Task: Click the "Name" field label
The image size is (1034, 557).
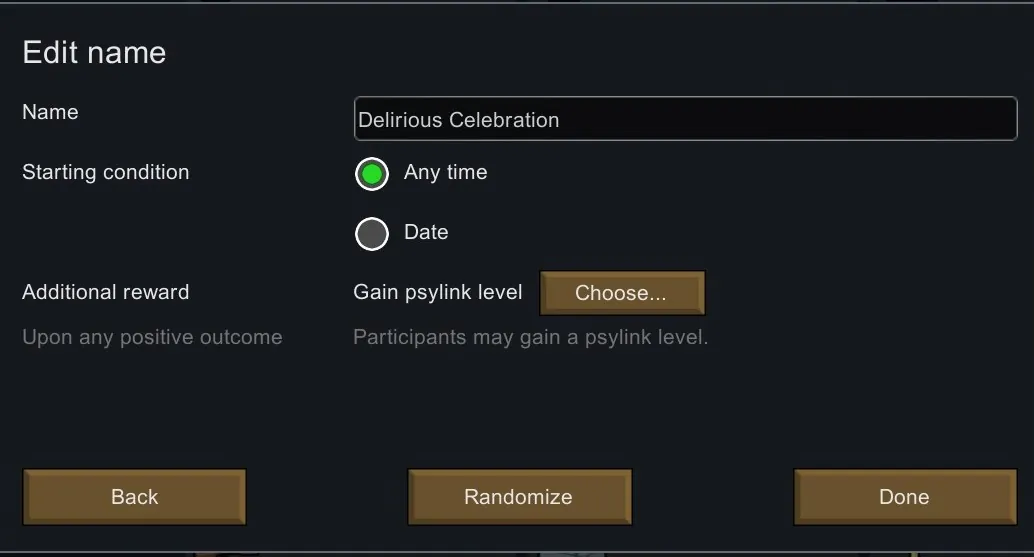Action: point(50,112)
